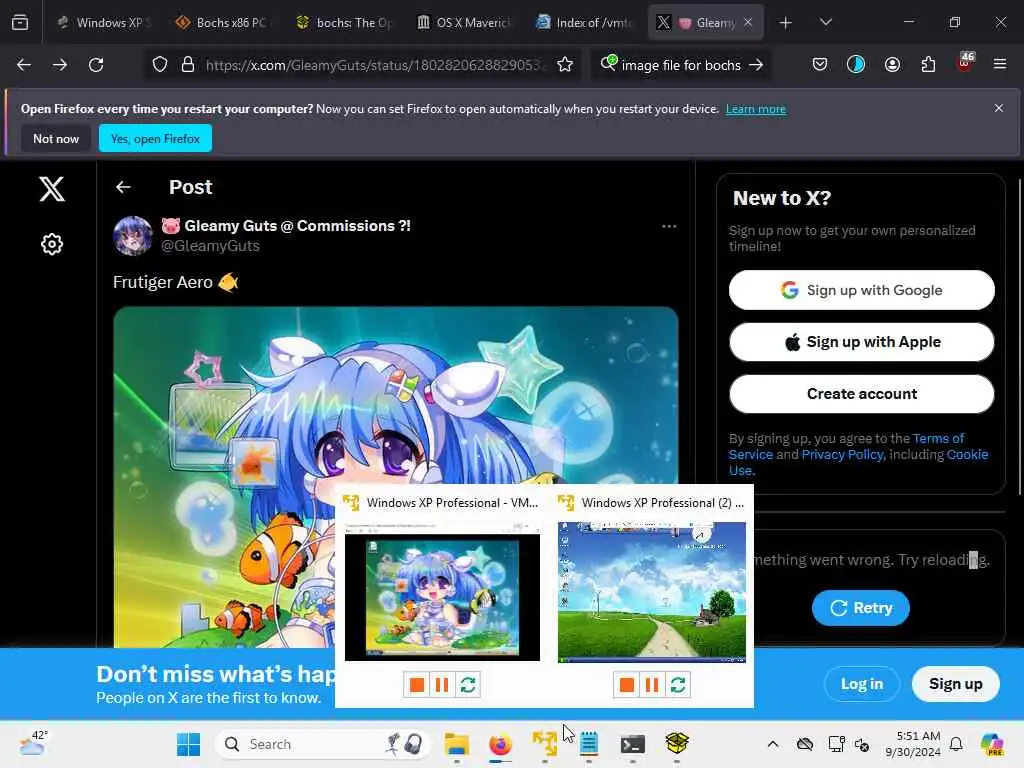Viewport: 1024px width, 768px height.
Task: Stop the Windows XP Professional (2) VM
Action: pyautogui.click(x=626, y=684)
